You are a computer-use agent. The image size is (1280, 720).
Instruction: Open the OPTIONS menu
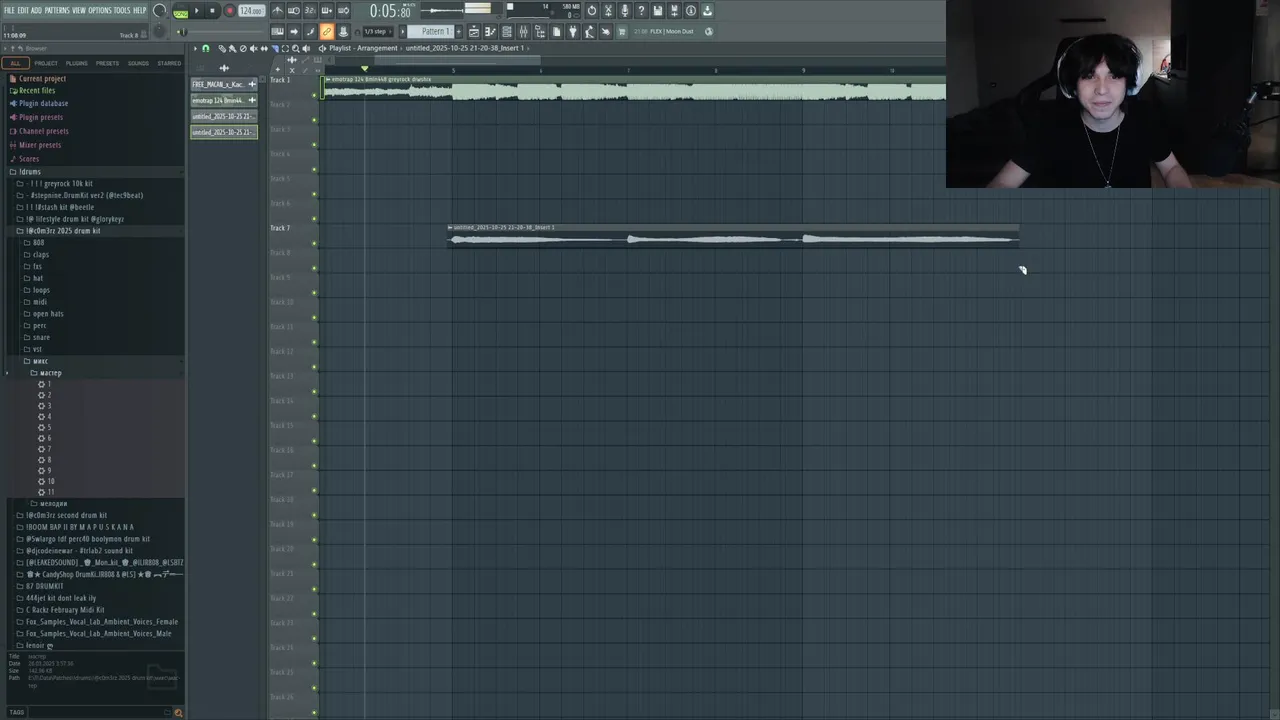click(x=100, y=11)
